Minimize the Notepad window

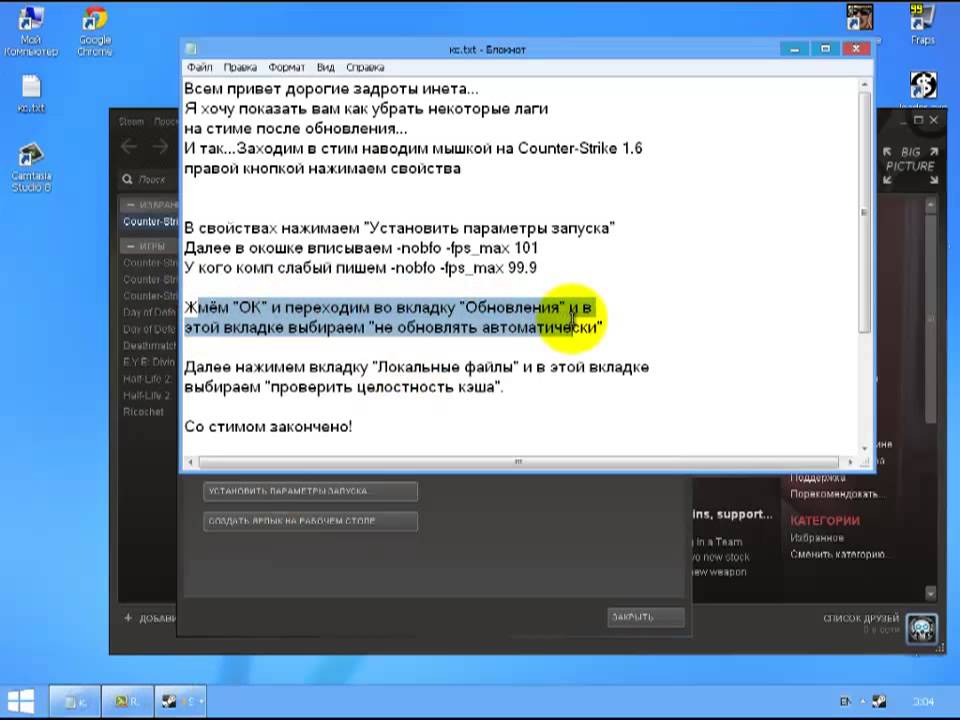coord(795,49)
